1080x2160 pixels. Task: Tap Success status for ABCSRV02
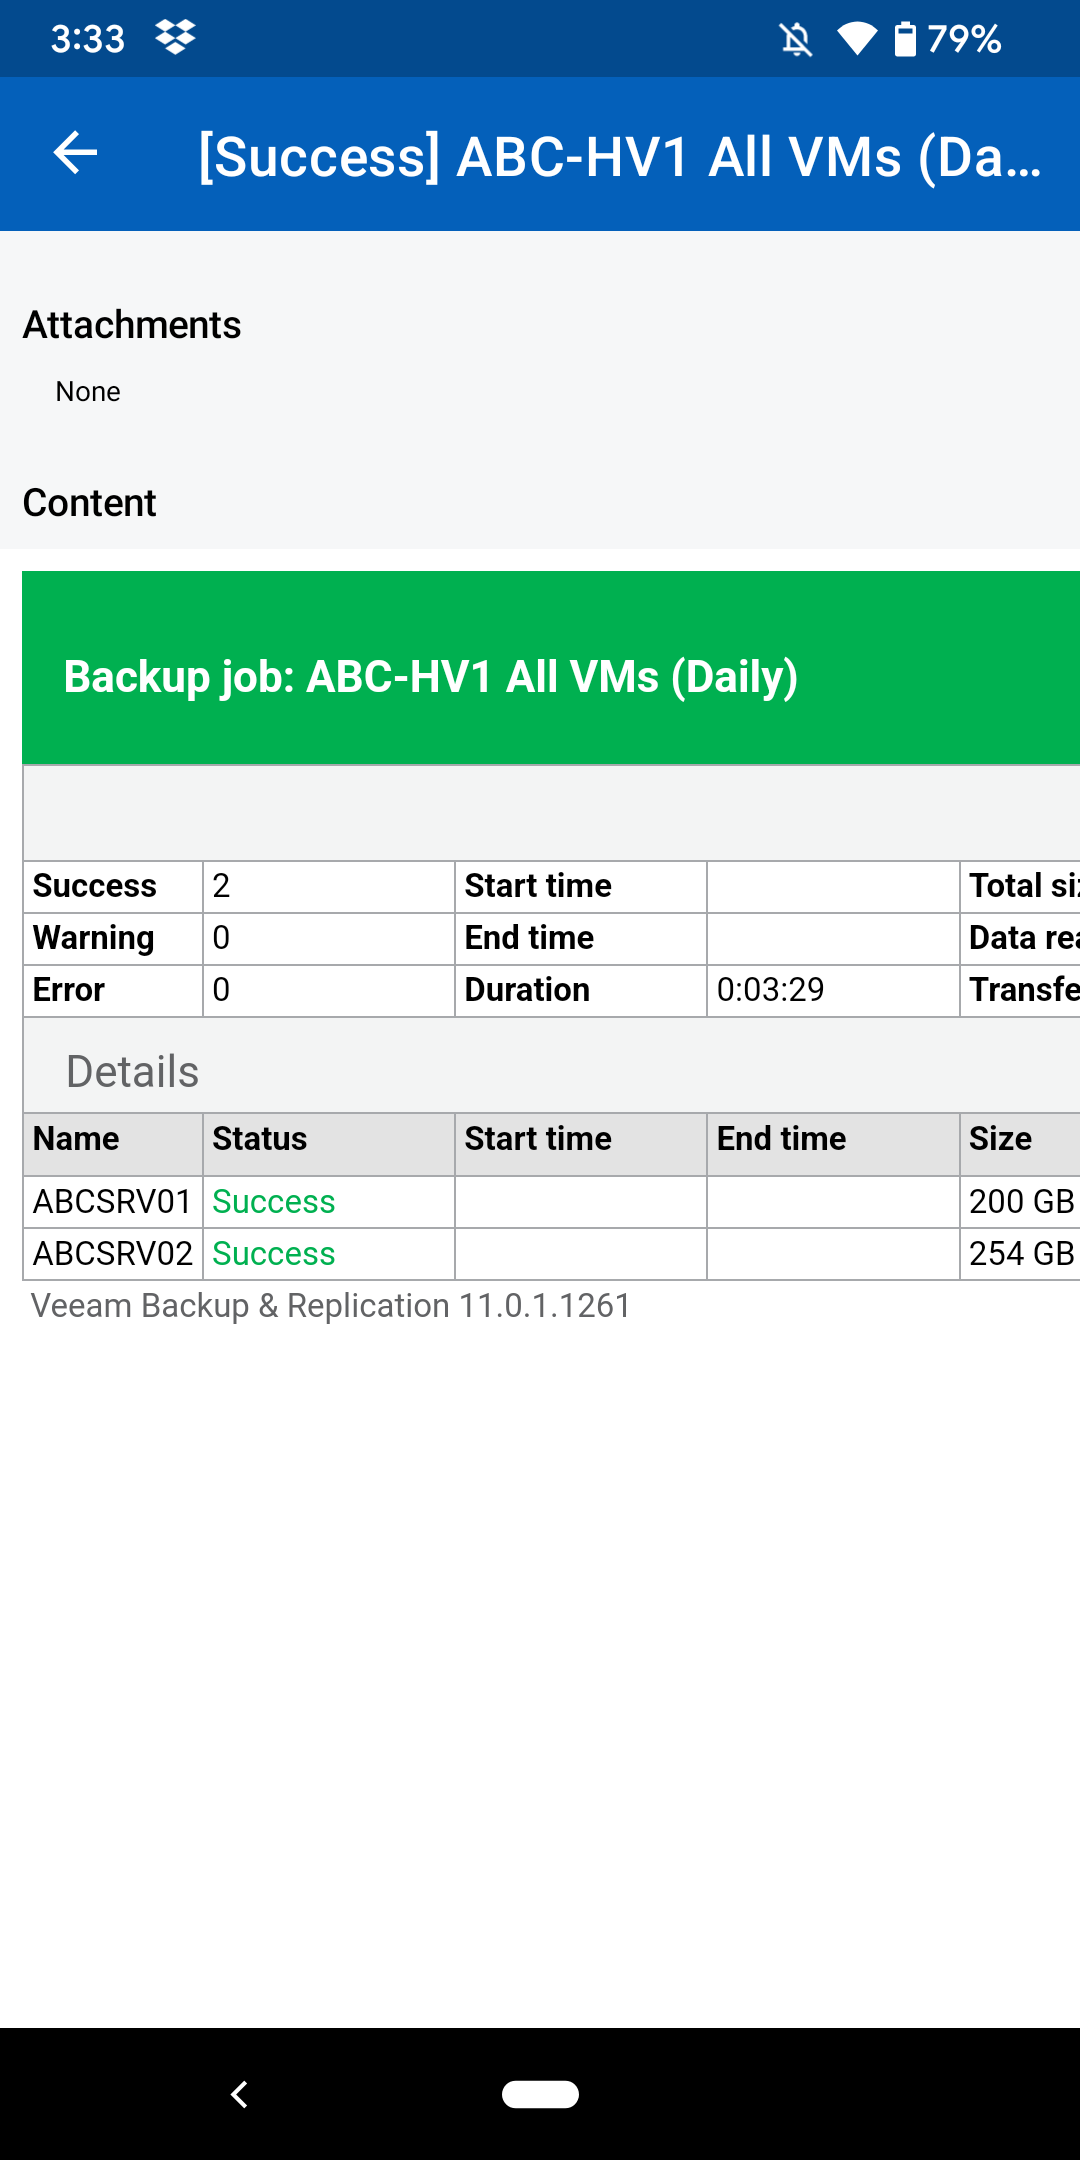[x=274, y=1253]
